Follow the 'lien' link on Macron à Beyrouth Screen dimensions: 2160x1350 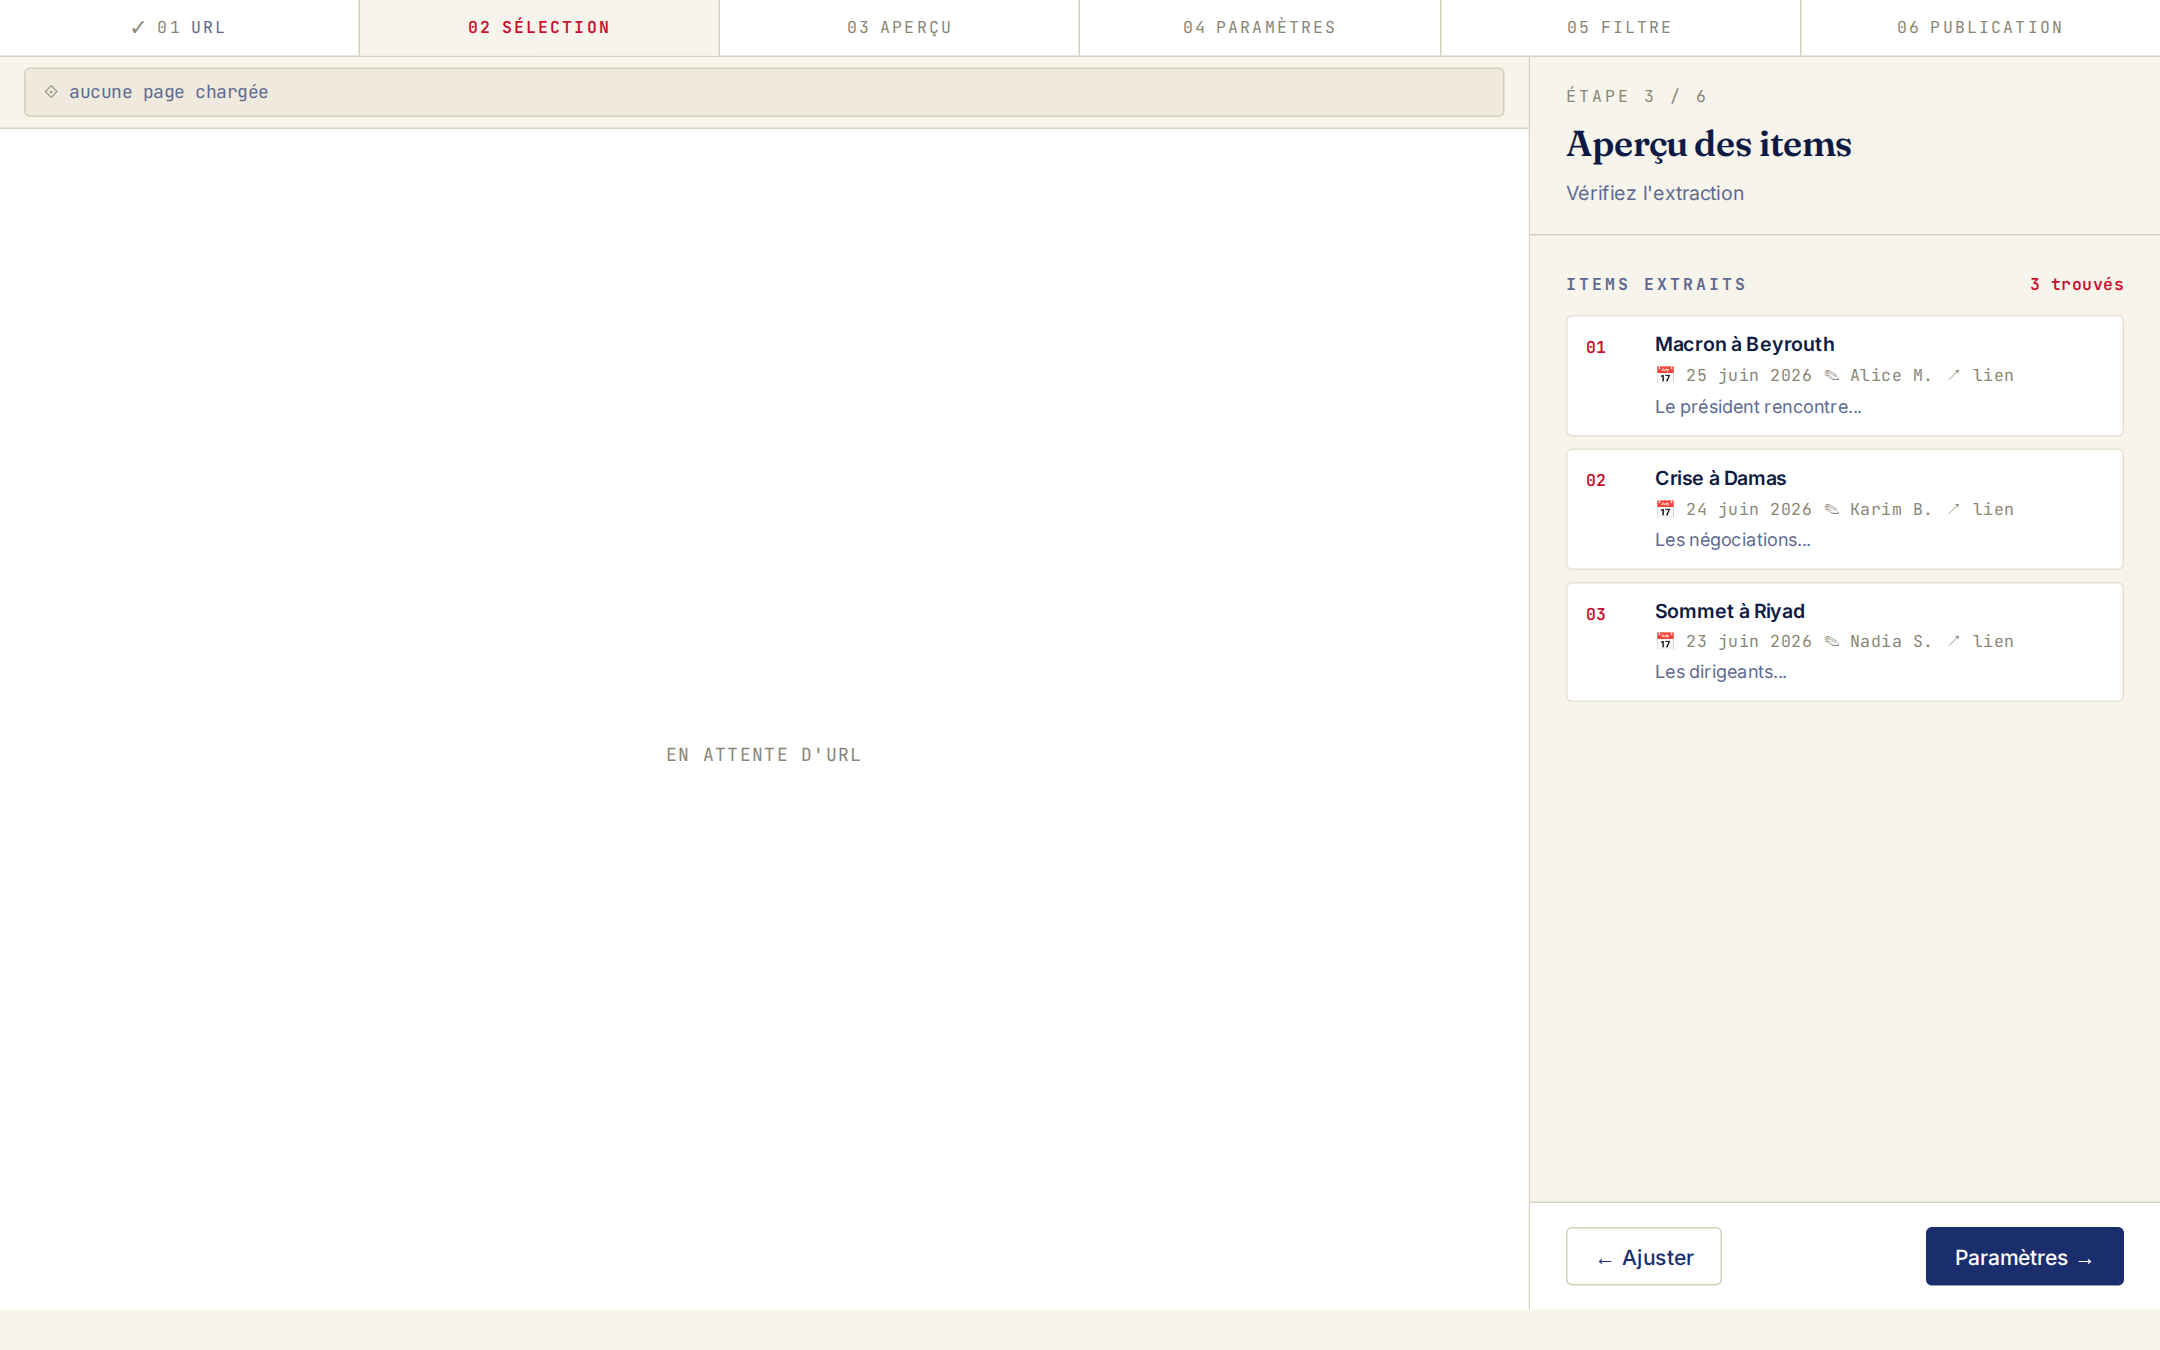pos(1993,375)
